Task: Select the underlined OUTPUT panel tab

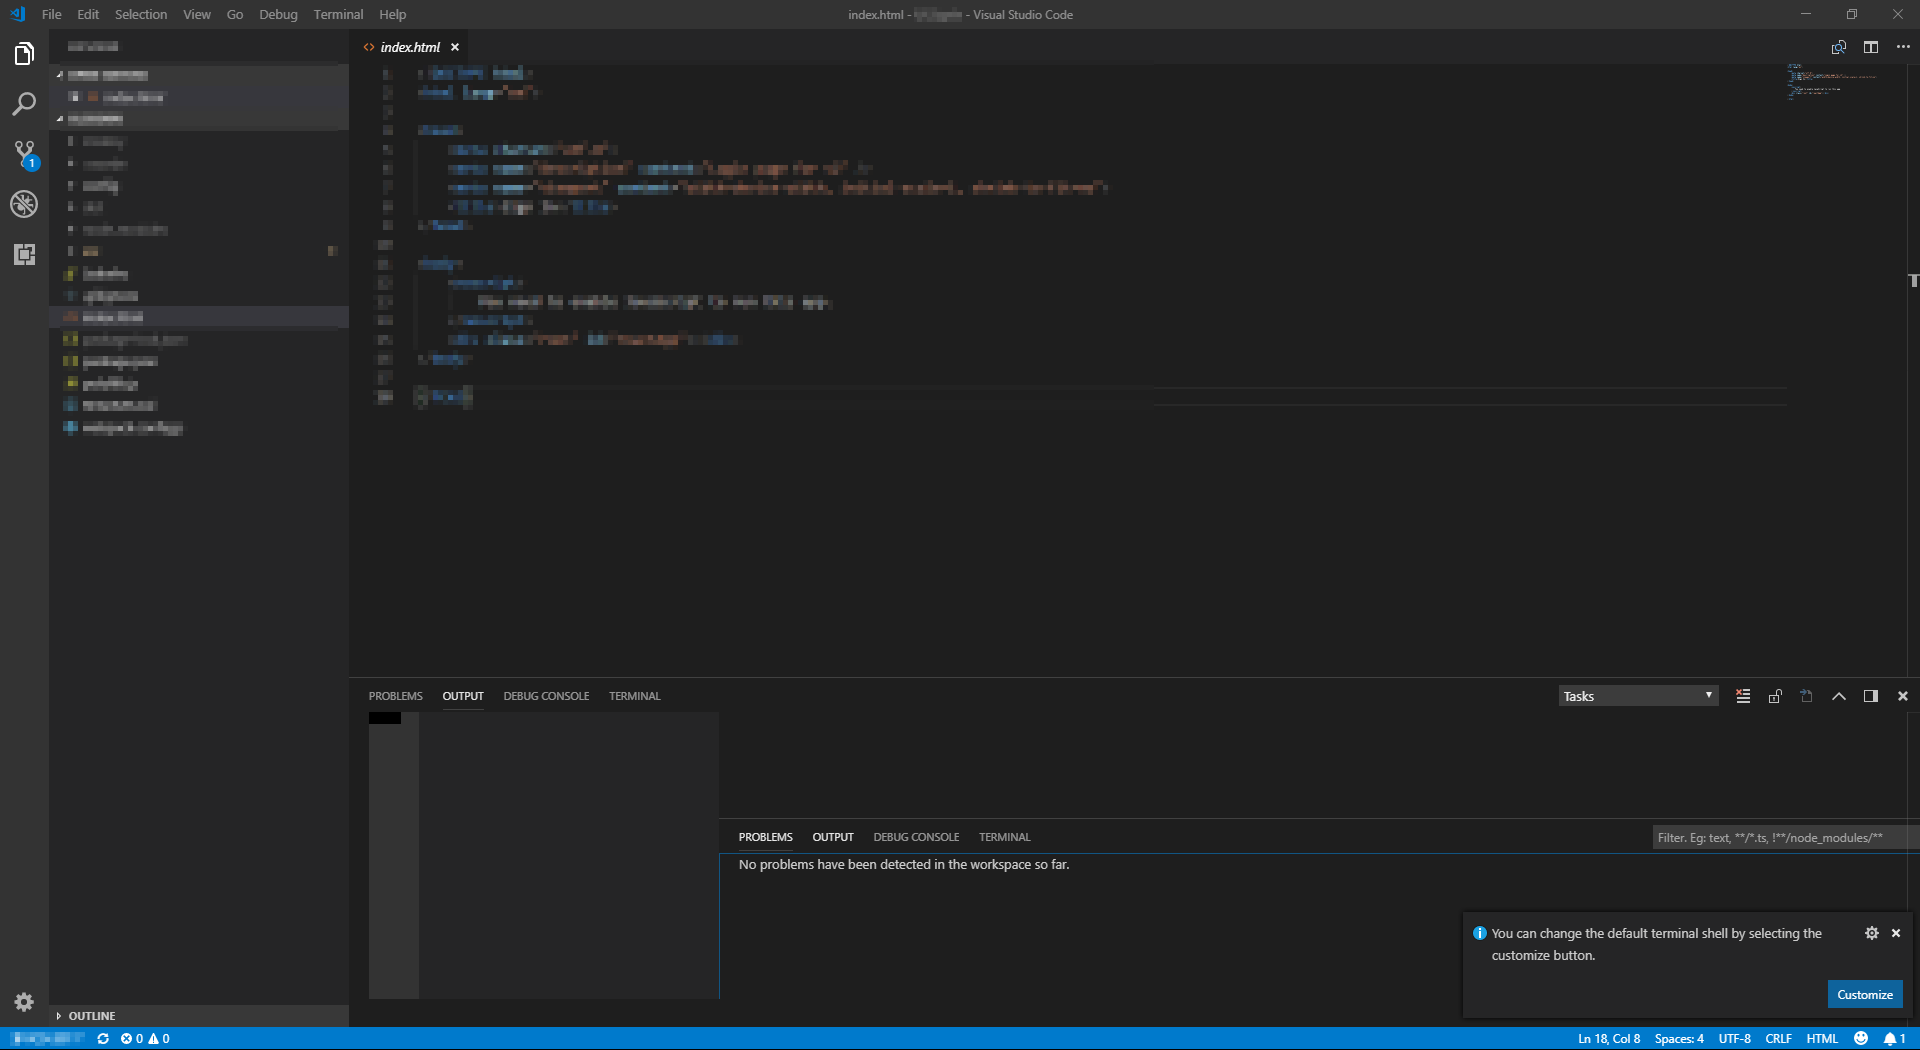Action: point(463,696)
